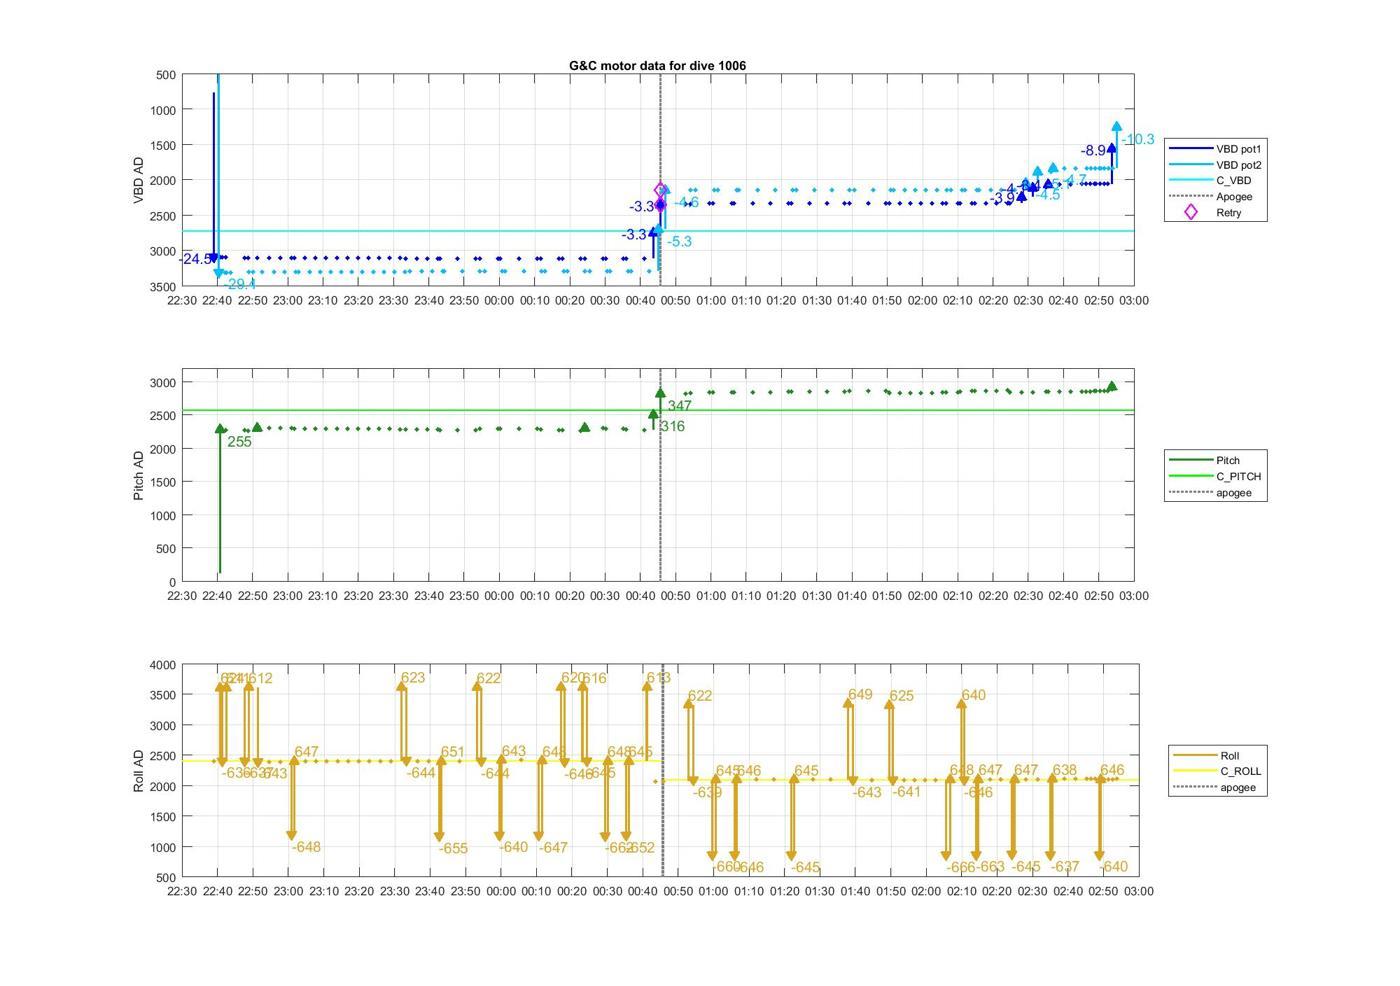Click the '03:00' time tick under the Roll plot
This screenshot has height=986, width=1400.
pyautogui.click(x=1138, y=892)
